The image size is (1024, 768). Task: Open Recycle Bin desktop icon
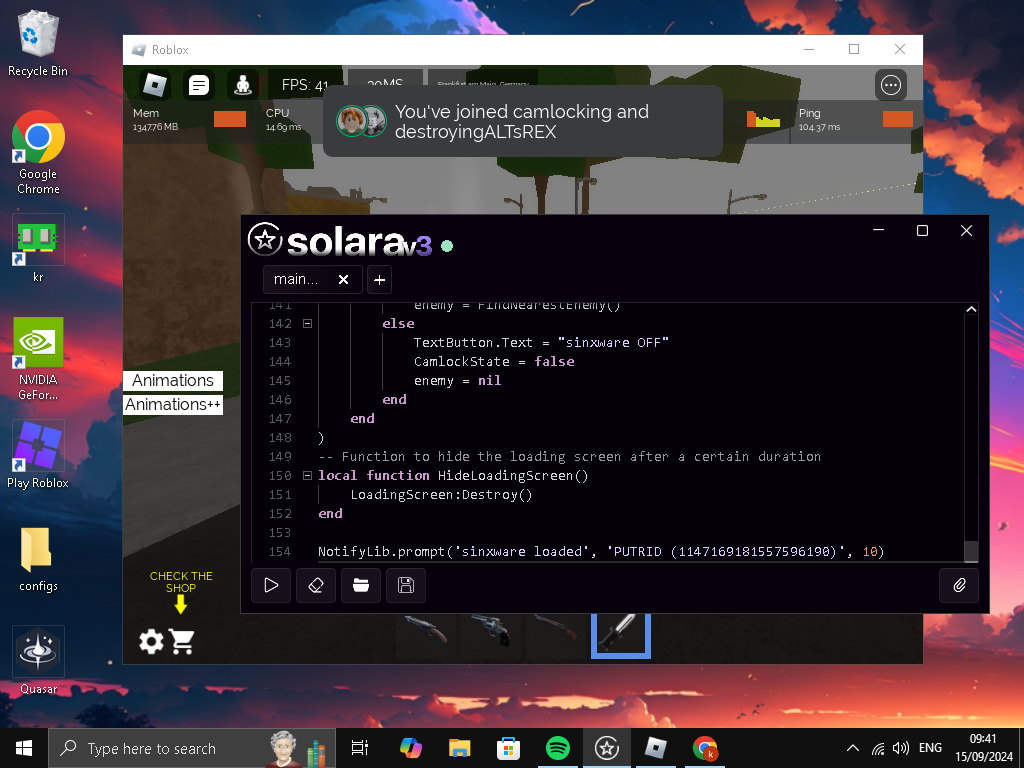pos(37,44)
